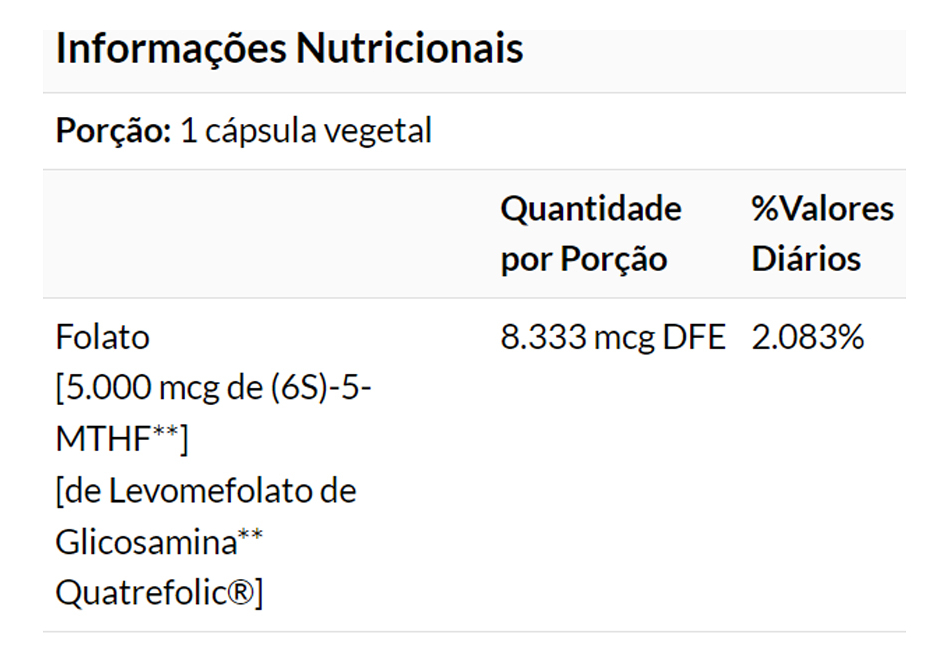Click the 8.333 mcg DFE amount

coord(612,337)
